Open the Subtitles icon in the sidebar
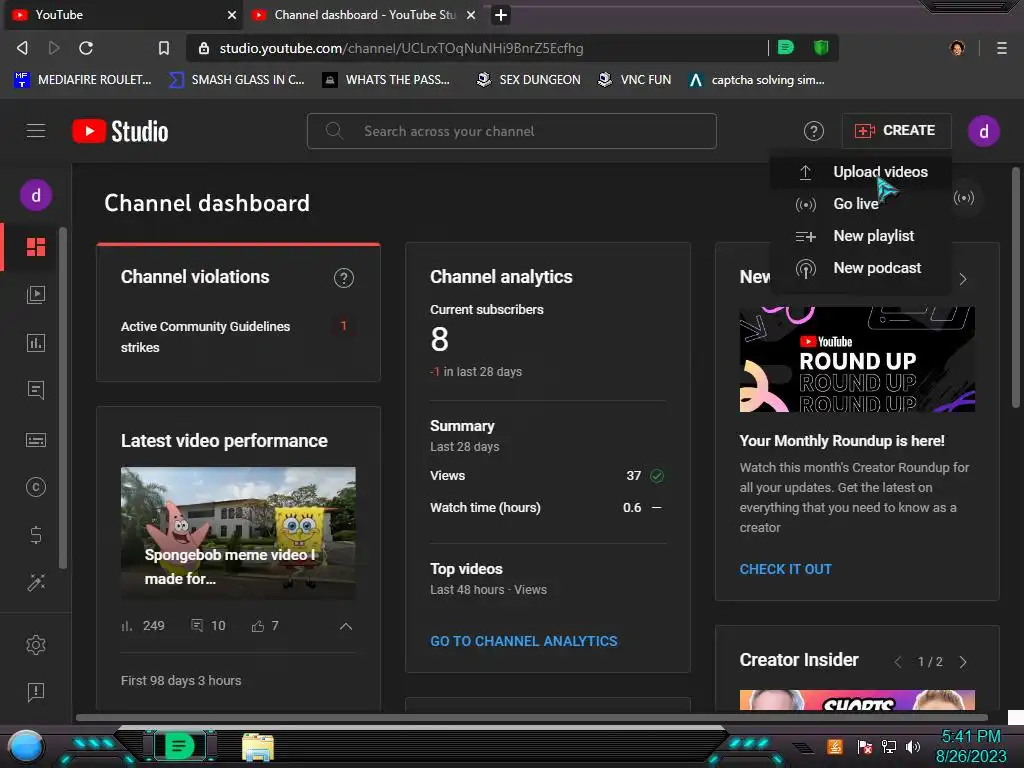 pos(36,440)
